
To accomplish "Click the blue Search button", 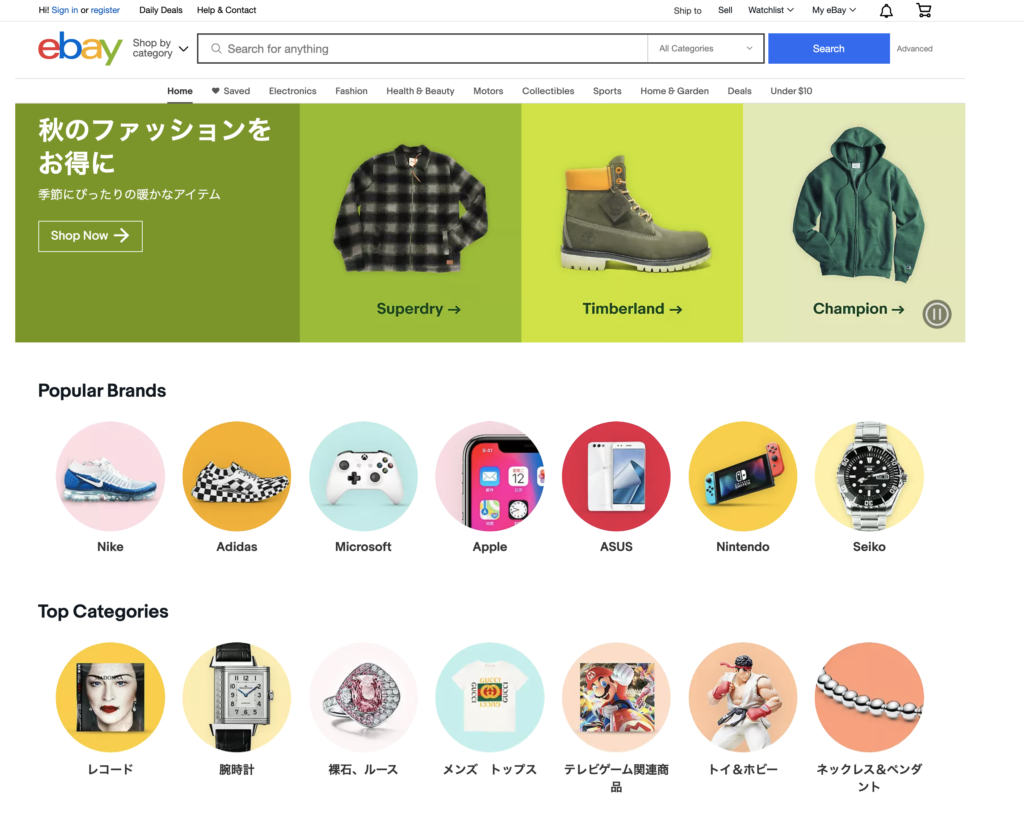I will click(x=829, y=48).
